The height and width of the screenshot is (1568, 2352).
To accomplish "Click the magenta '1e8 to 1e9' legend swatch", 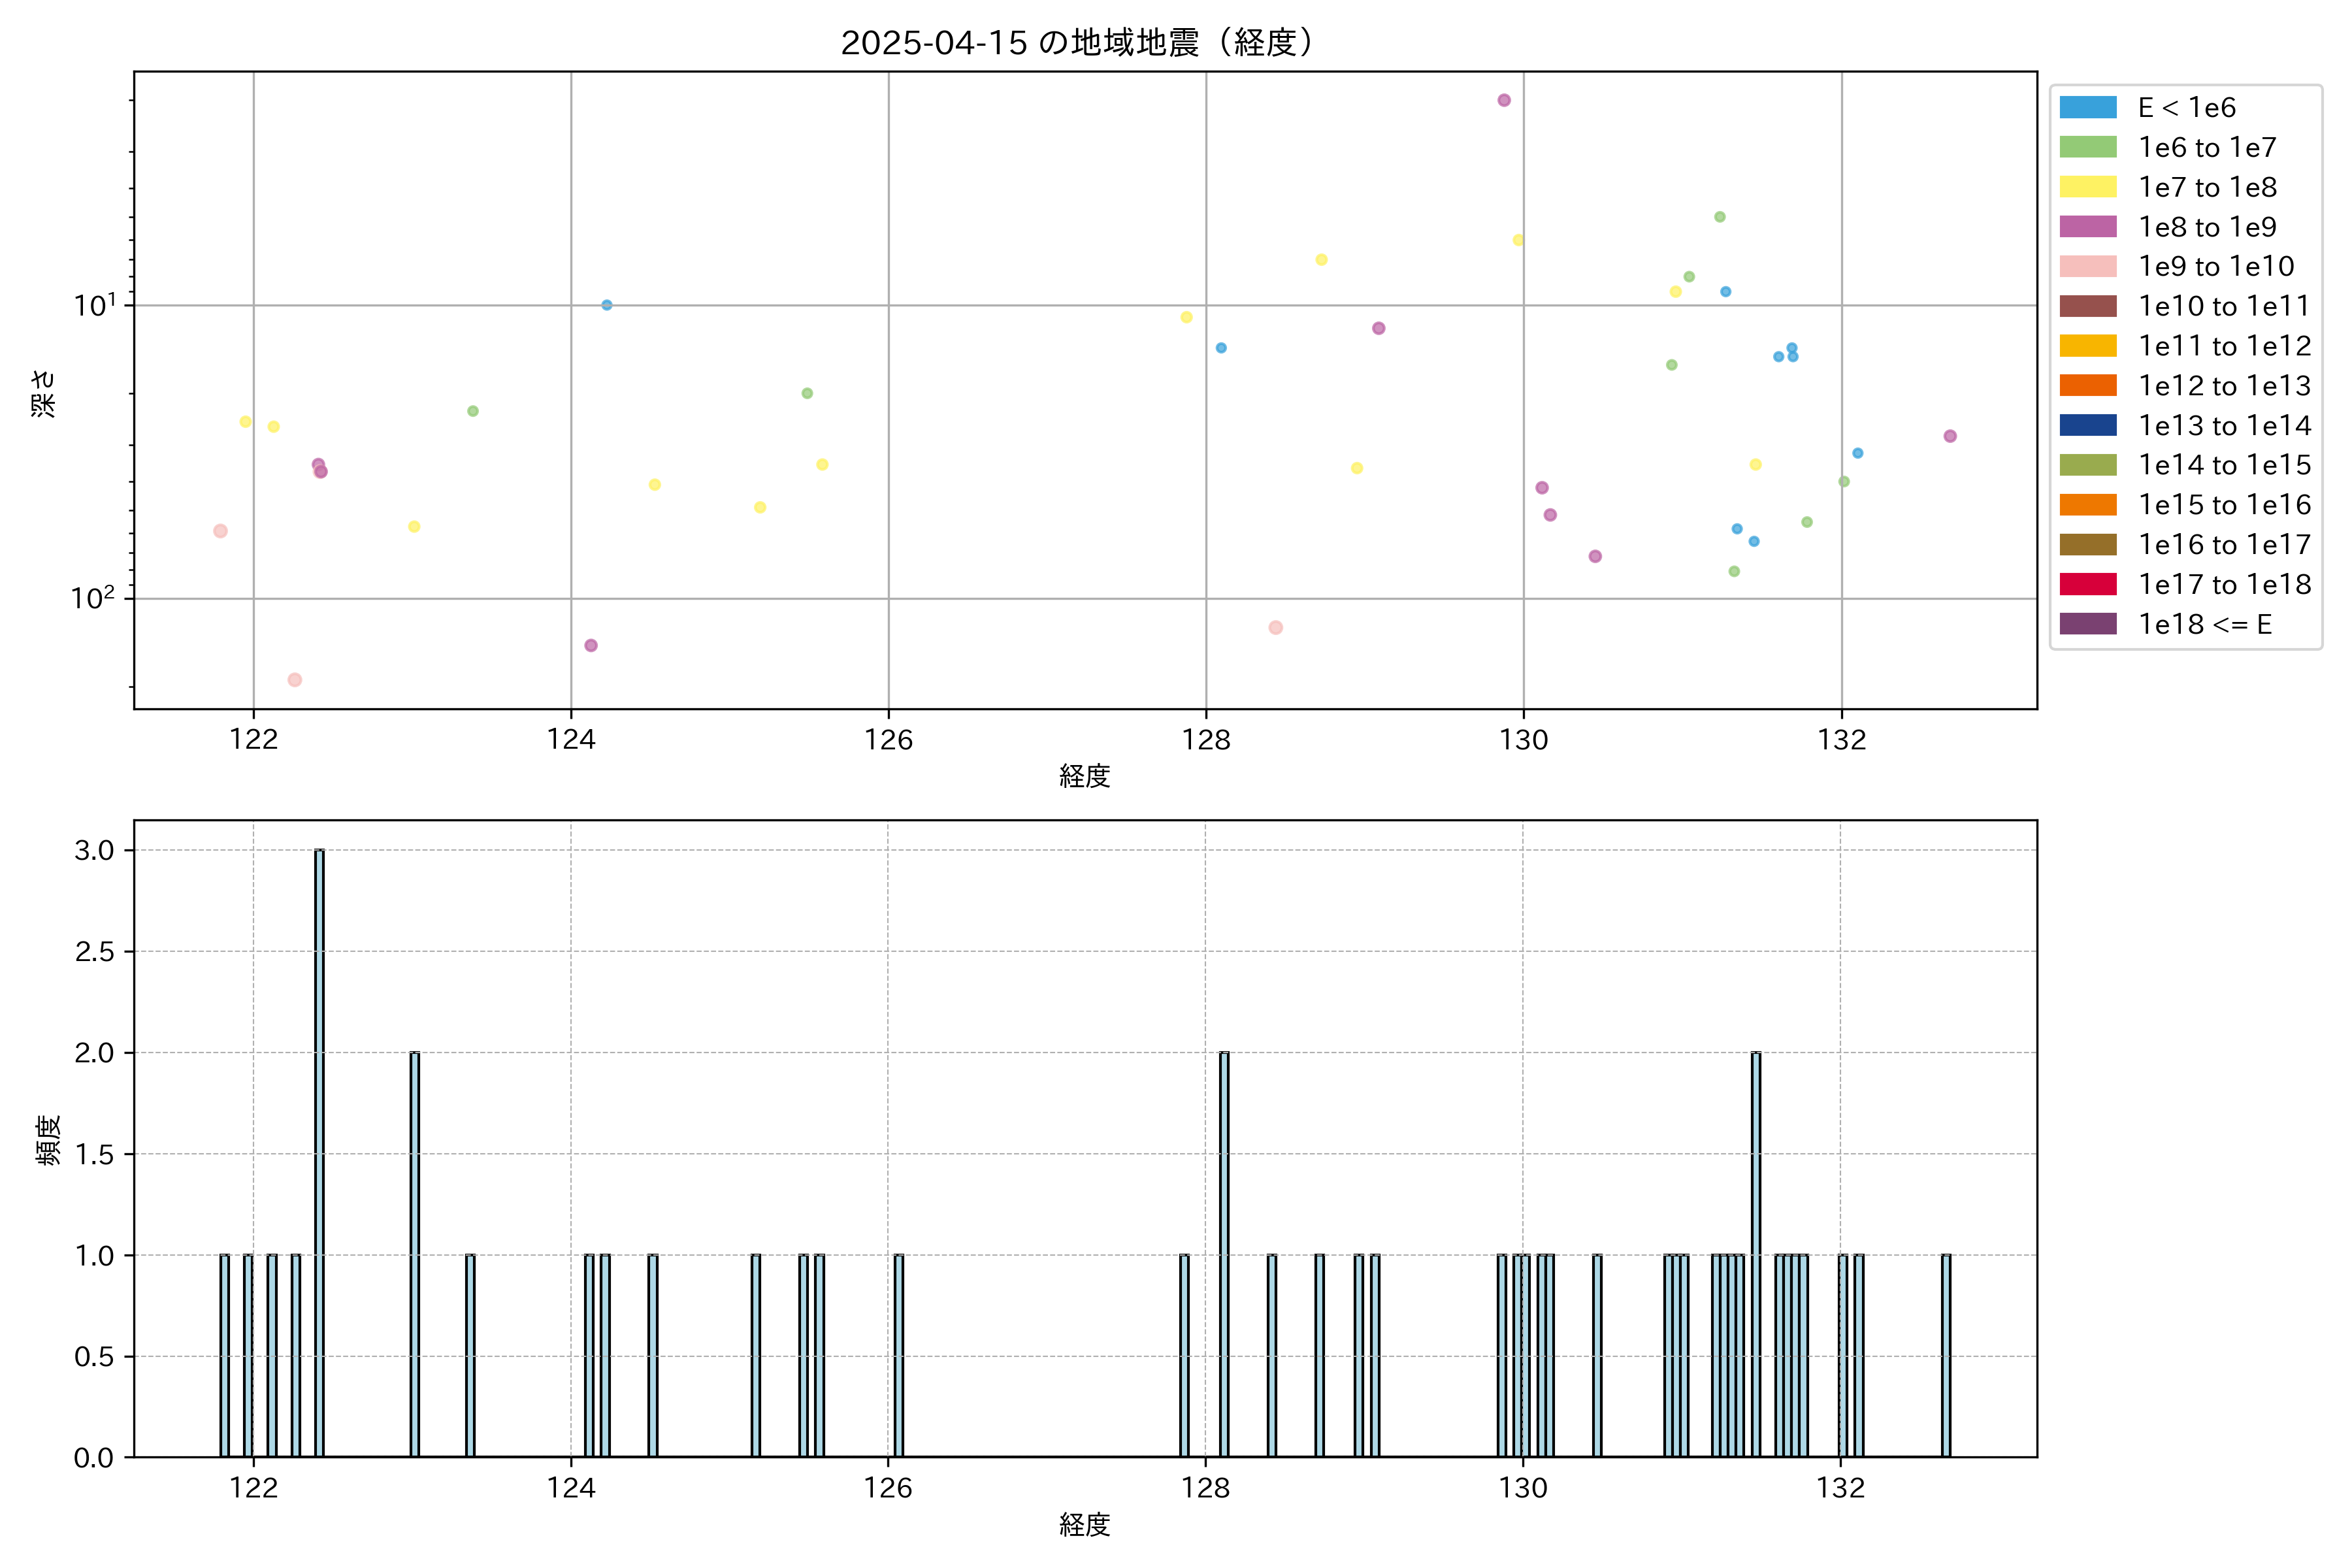I will coord(2087,227).
